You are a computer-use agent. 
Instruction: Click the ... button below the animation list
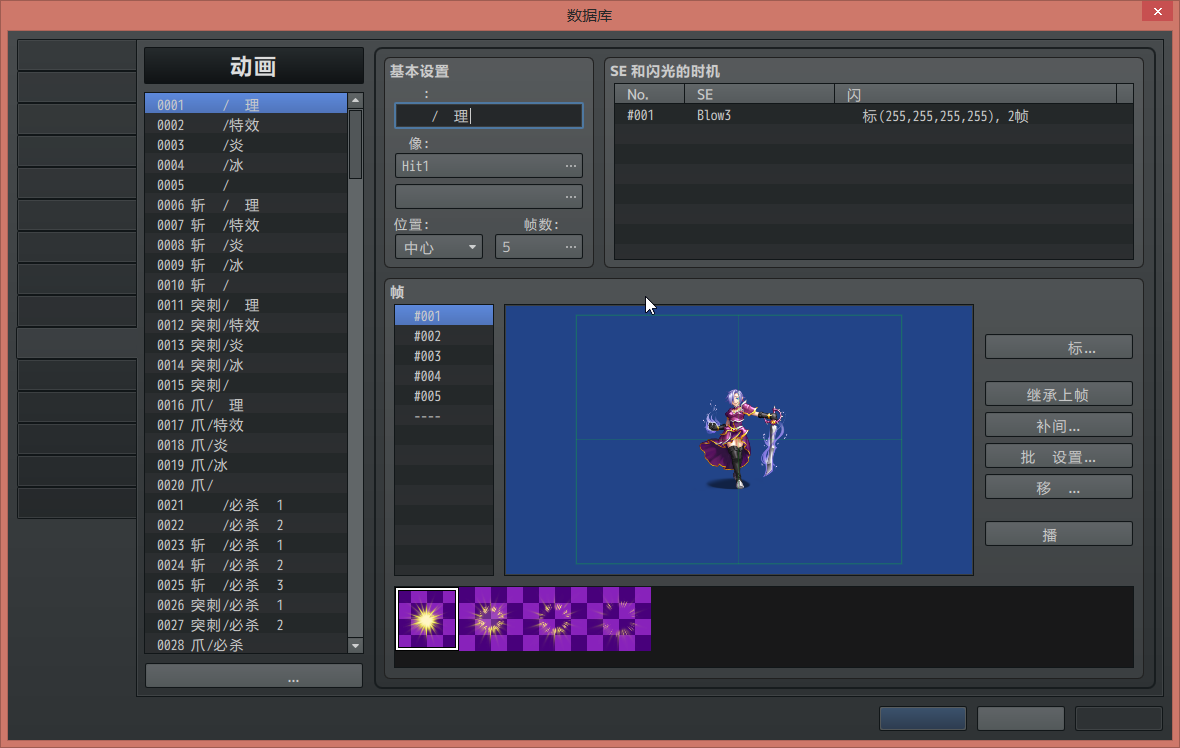(x=254, y=676)
